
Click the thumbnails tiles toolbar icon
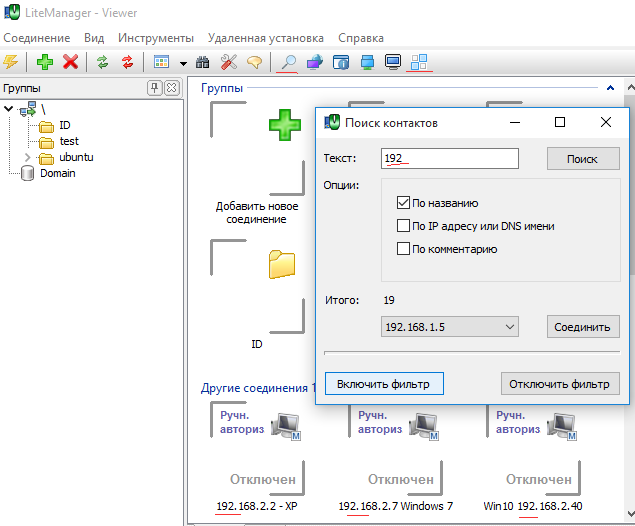click(419, 62)
